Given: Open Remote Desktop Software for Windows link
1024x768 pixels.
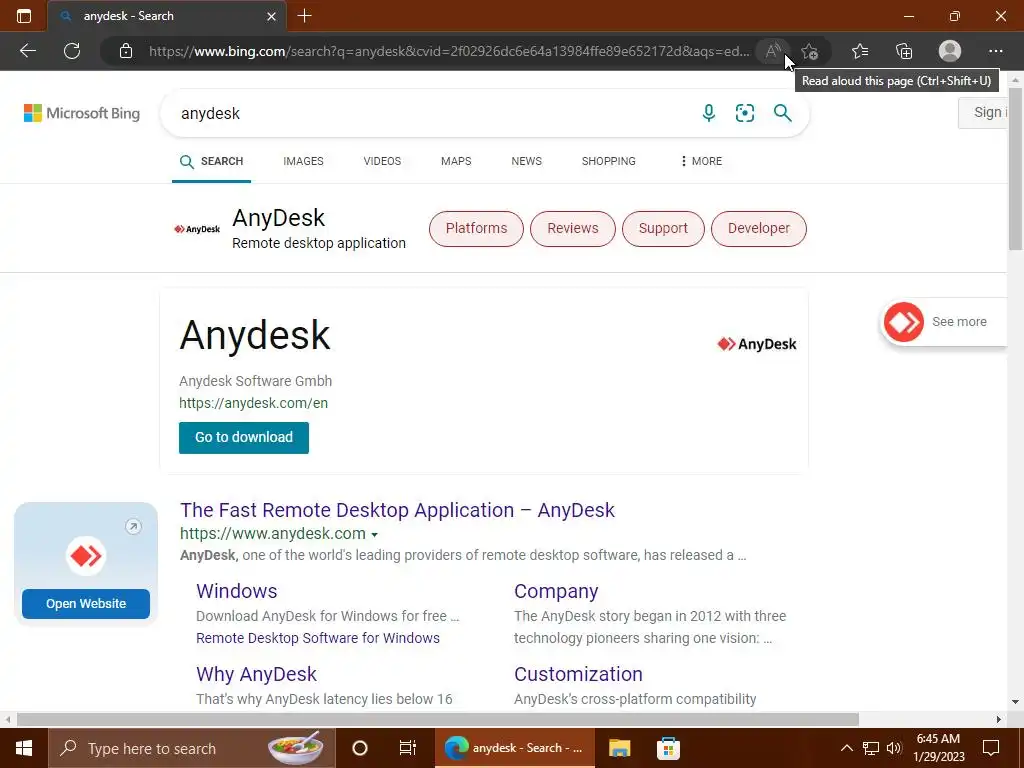Looking at the screenshot, I should pyautogui.click(x=317, y=638).
